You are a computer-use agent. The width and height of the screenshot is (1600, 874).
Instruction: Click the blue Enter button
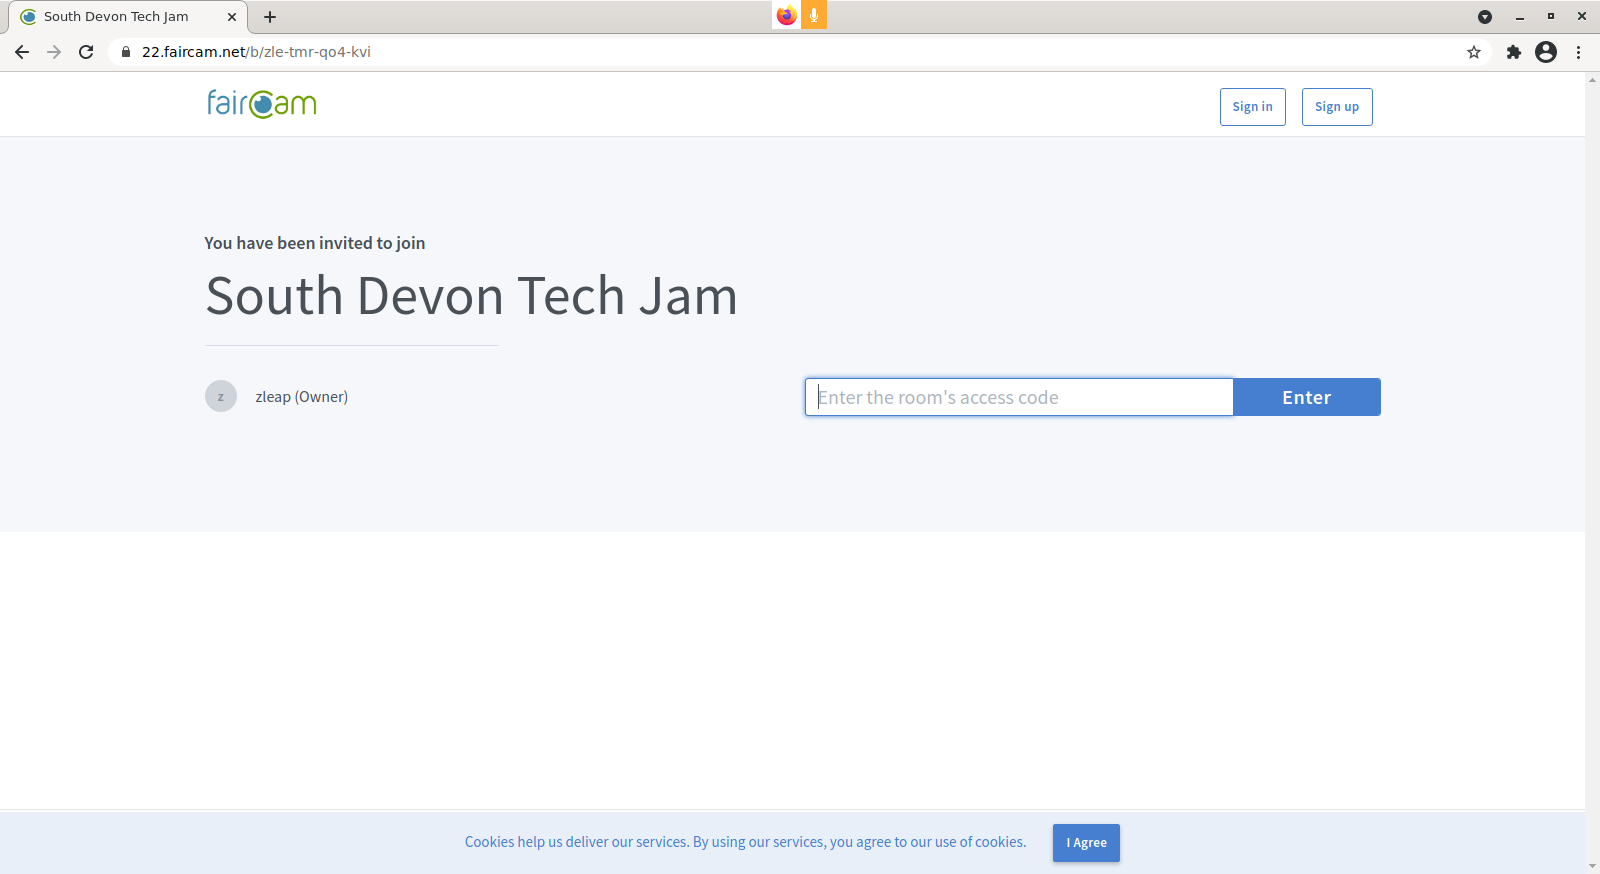1307,397
